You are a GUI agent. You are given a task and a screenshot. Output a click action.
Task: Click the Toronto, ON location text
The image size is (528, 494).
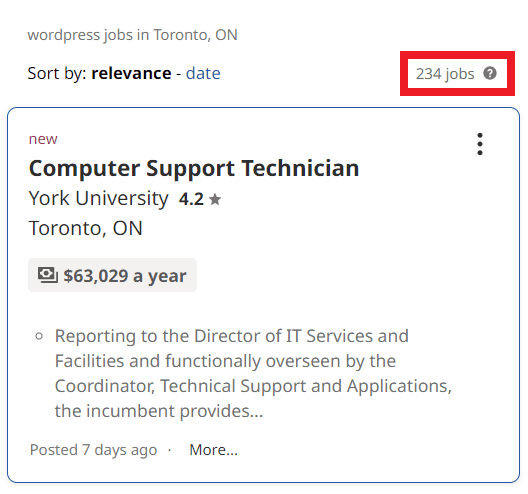86,228
